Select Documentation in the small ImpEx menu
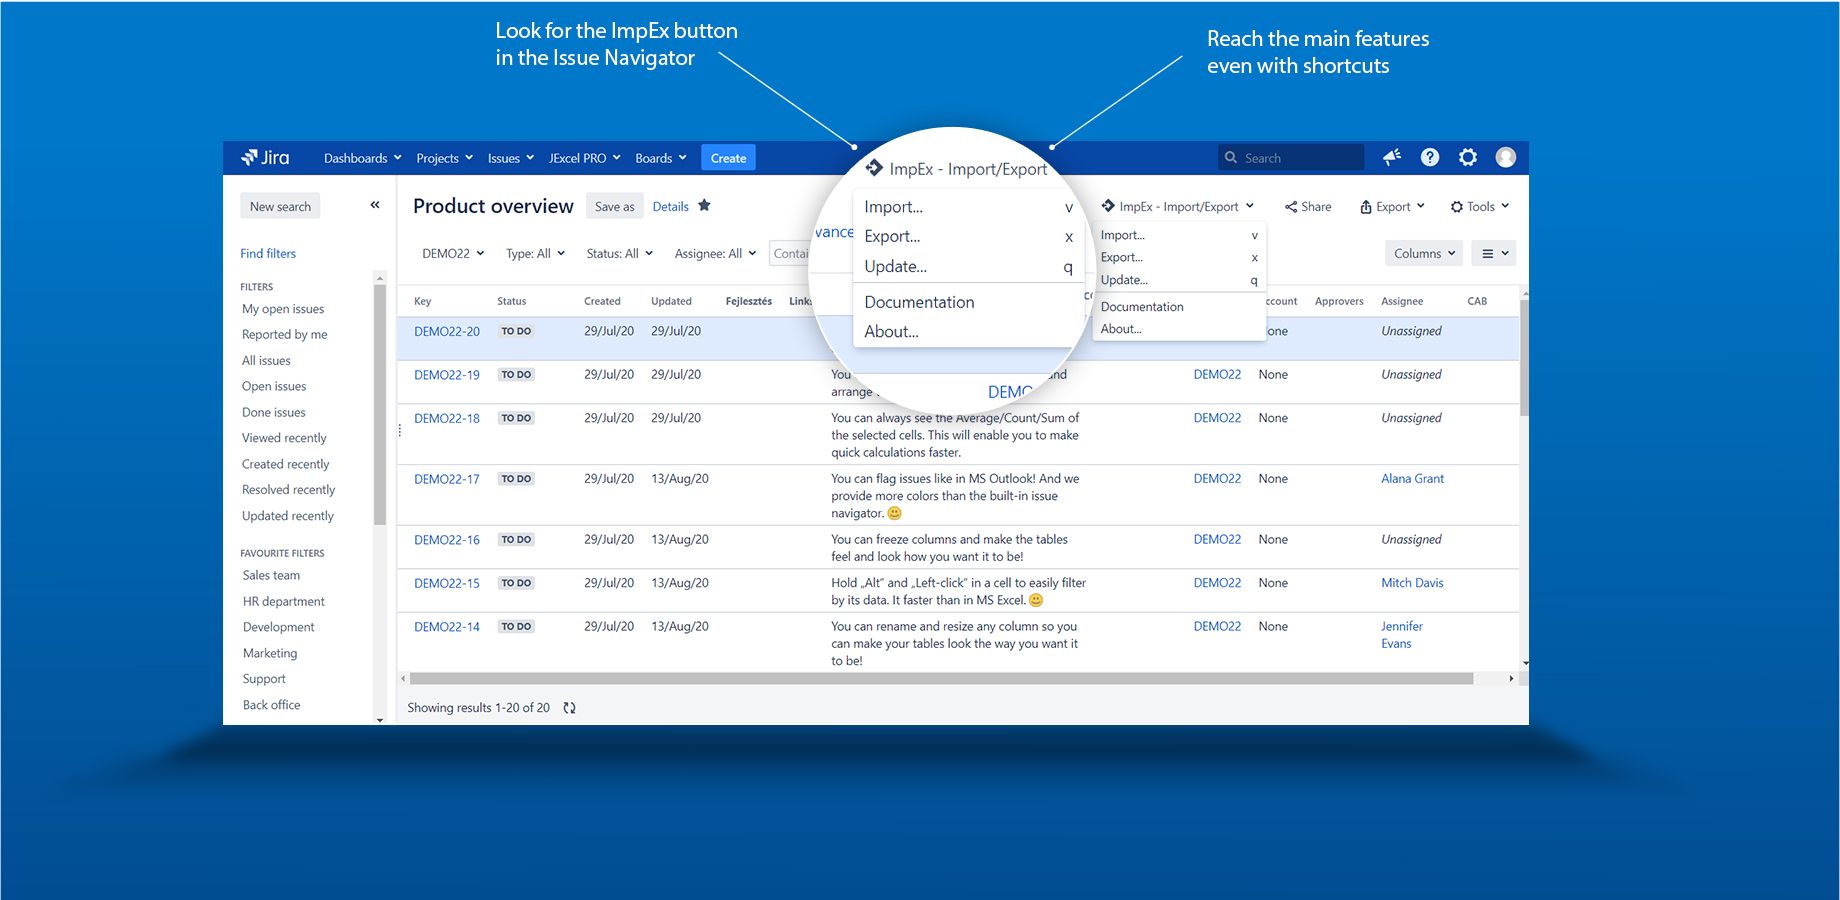 1178,307
